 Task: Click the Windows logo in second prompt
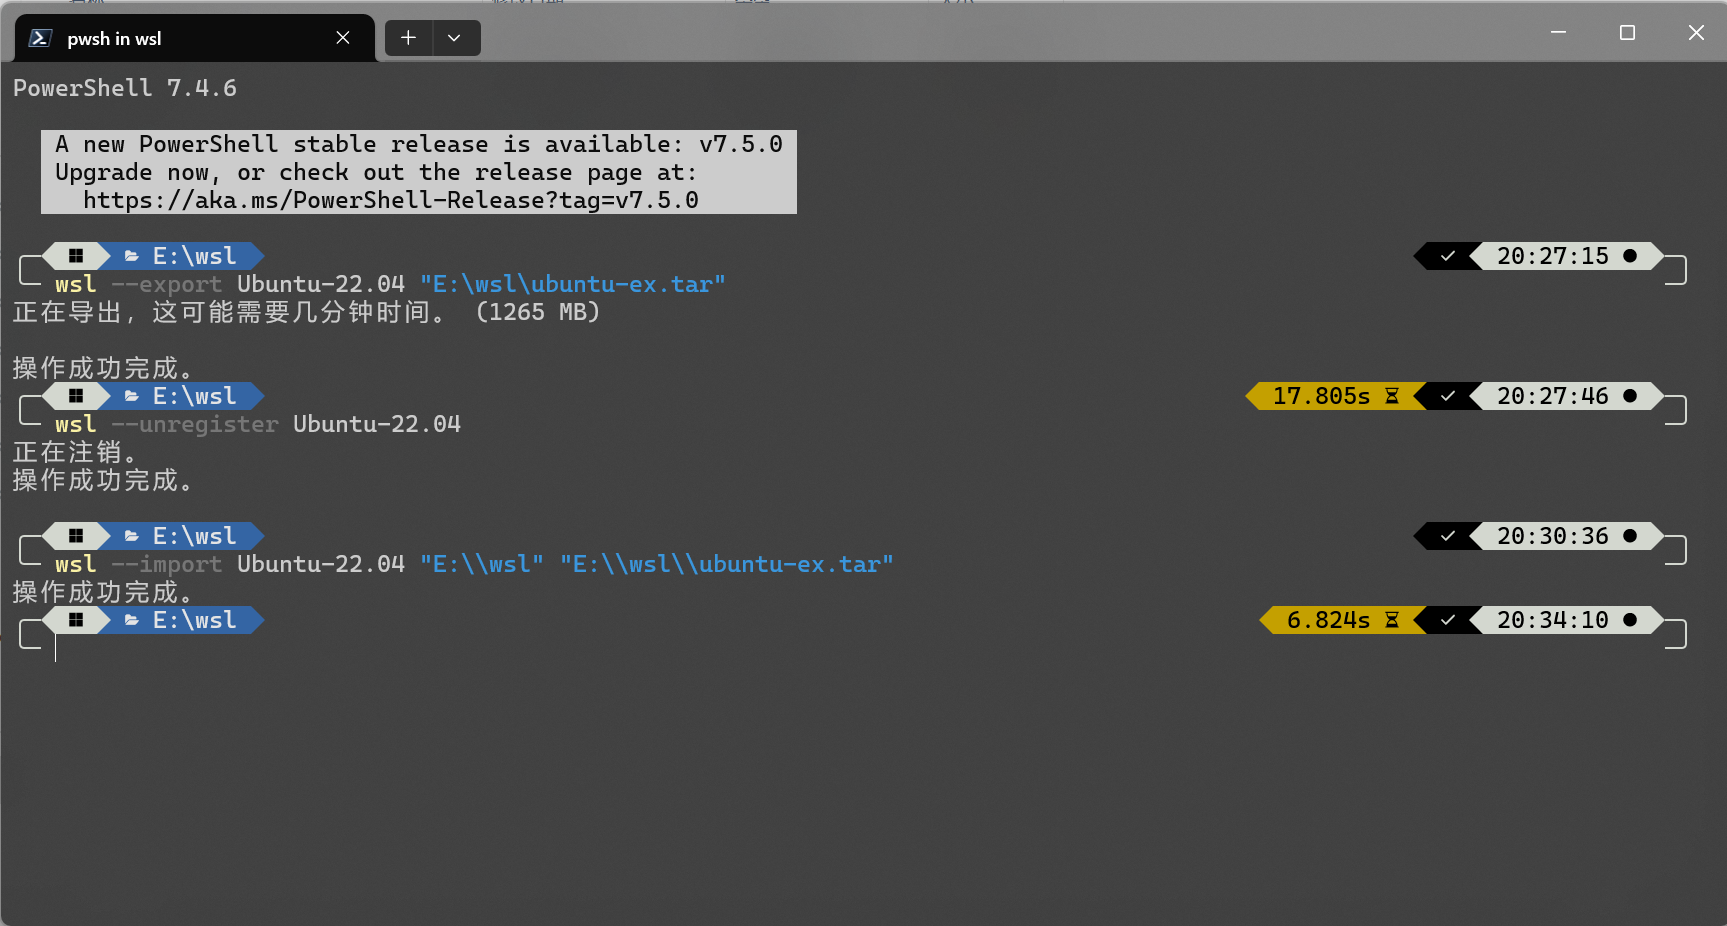[76, 396]
